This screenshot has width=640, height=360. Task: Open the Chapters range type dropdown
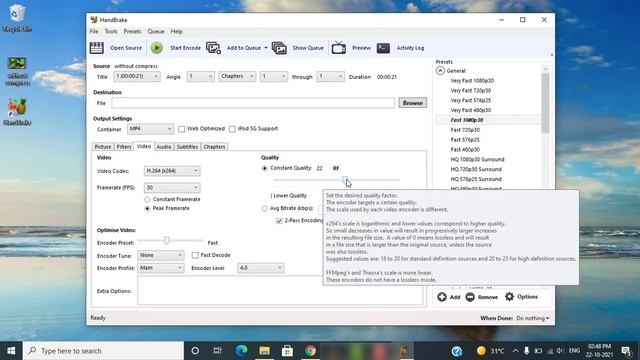[x=237, y=76]
